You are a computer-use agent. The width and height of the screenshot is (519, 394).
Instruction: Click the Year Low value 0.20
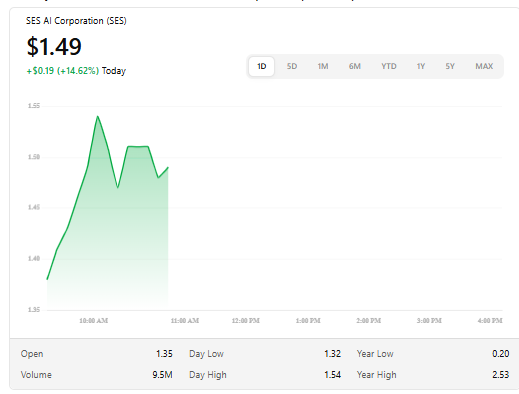pos(501,354)
